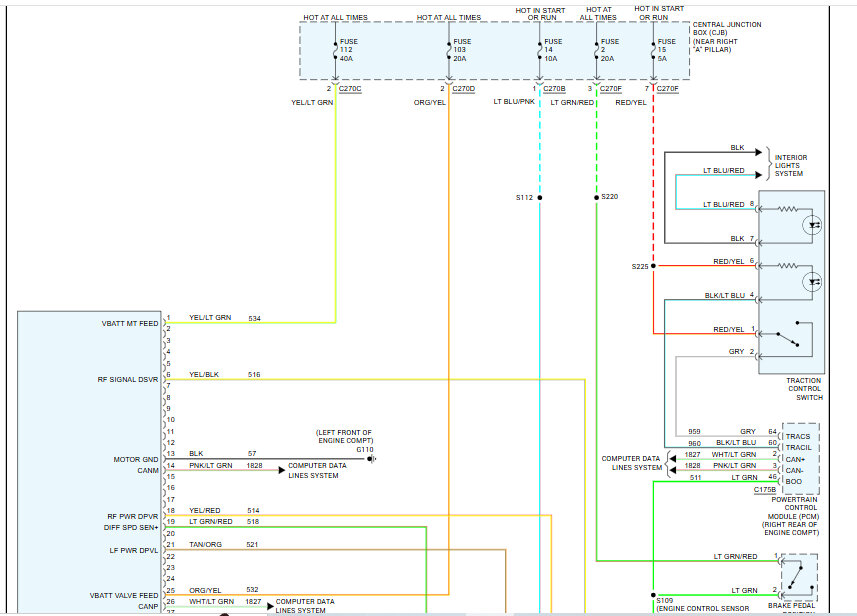This screenshot has width=857, height=616.
Task: Select the CANP pin label
Action: pos(148,606)
